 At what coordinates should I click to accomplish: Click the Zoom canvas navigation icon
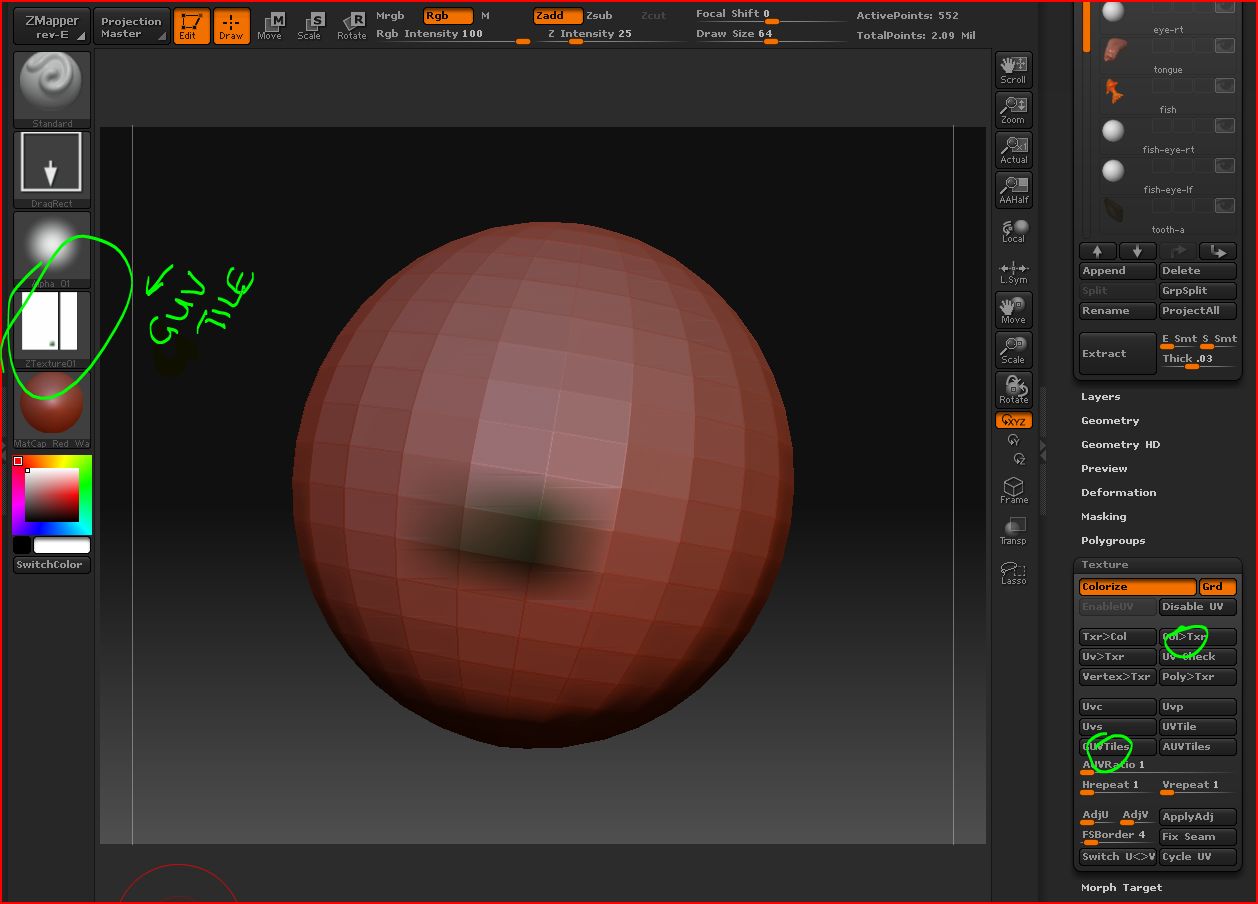click(1013, 110)
